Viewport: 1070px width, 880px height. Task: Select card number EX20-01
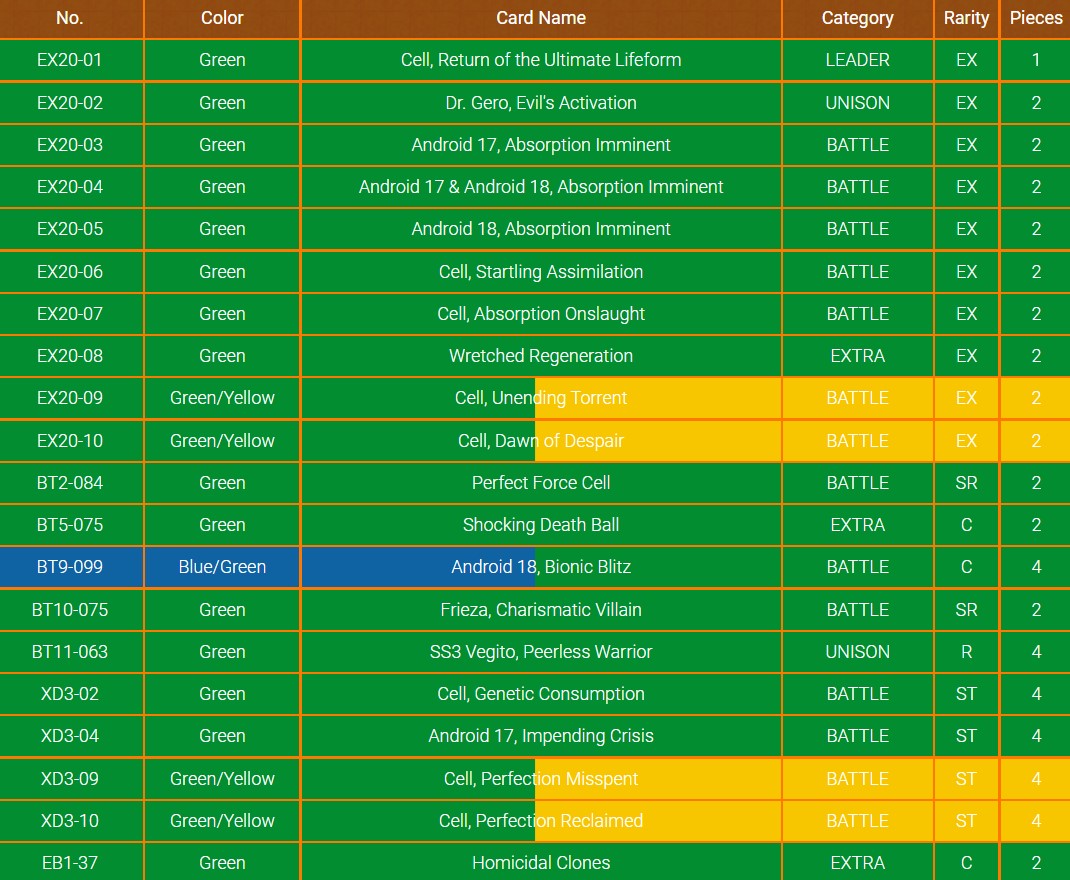click(70, 60)
